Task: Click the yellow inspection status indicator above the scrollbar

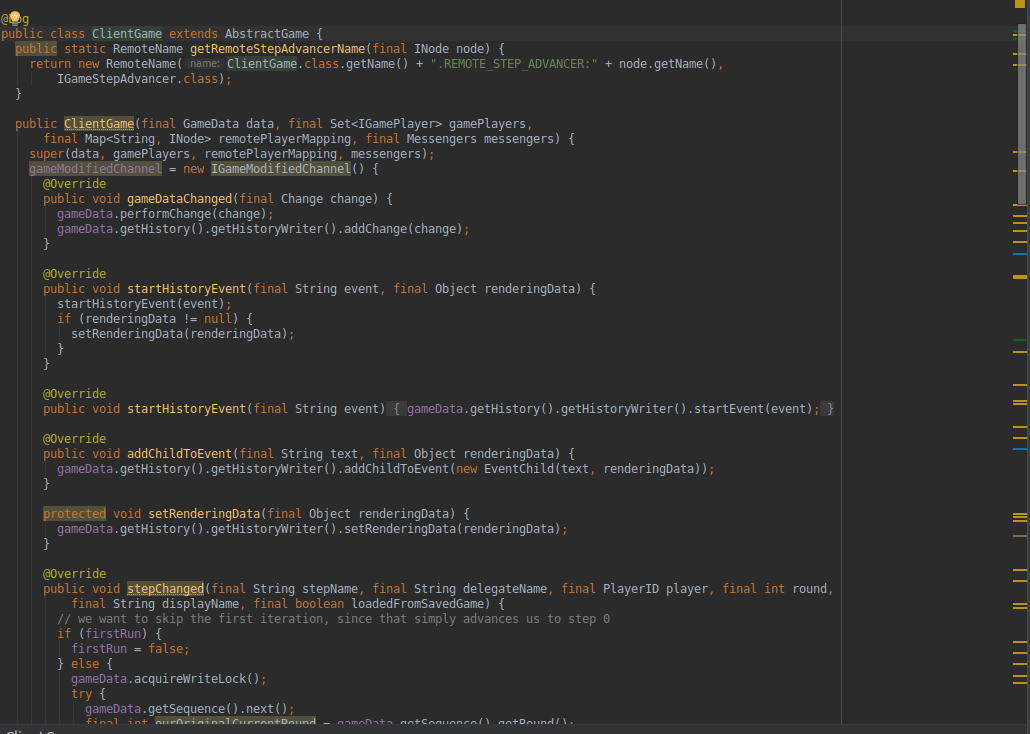Action: point(1019,5)
